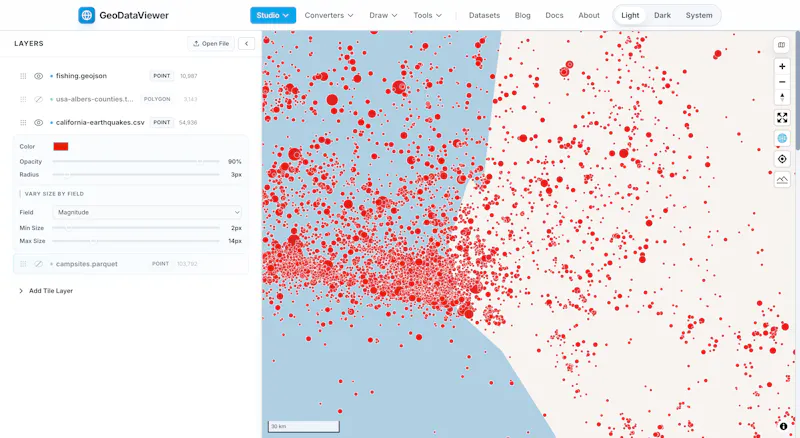Click the POLYGON type badge
The height and width of the screenshot is (438, 800).
click(x=157, y=99)
